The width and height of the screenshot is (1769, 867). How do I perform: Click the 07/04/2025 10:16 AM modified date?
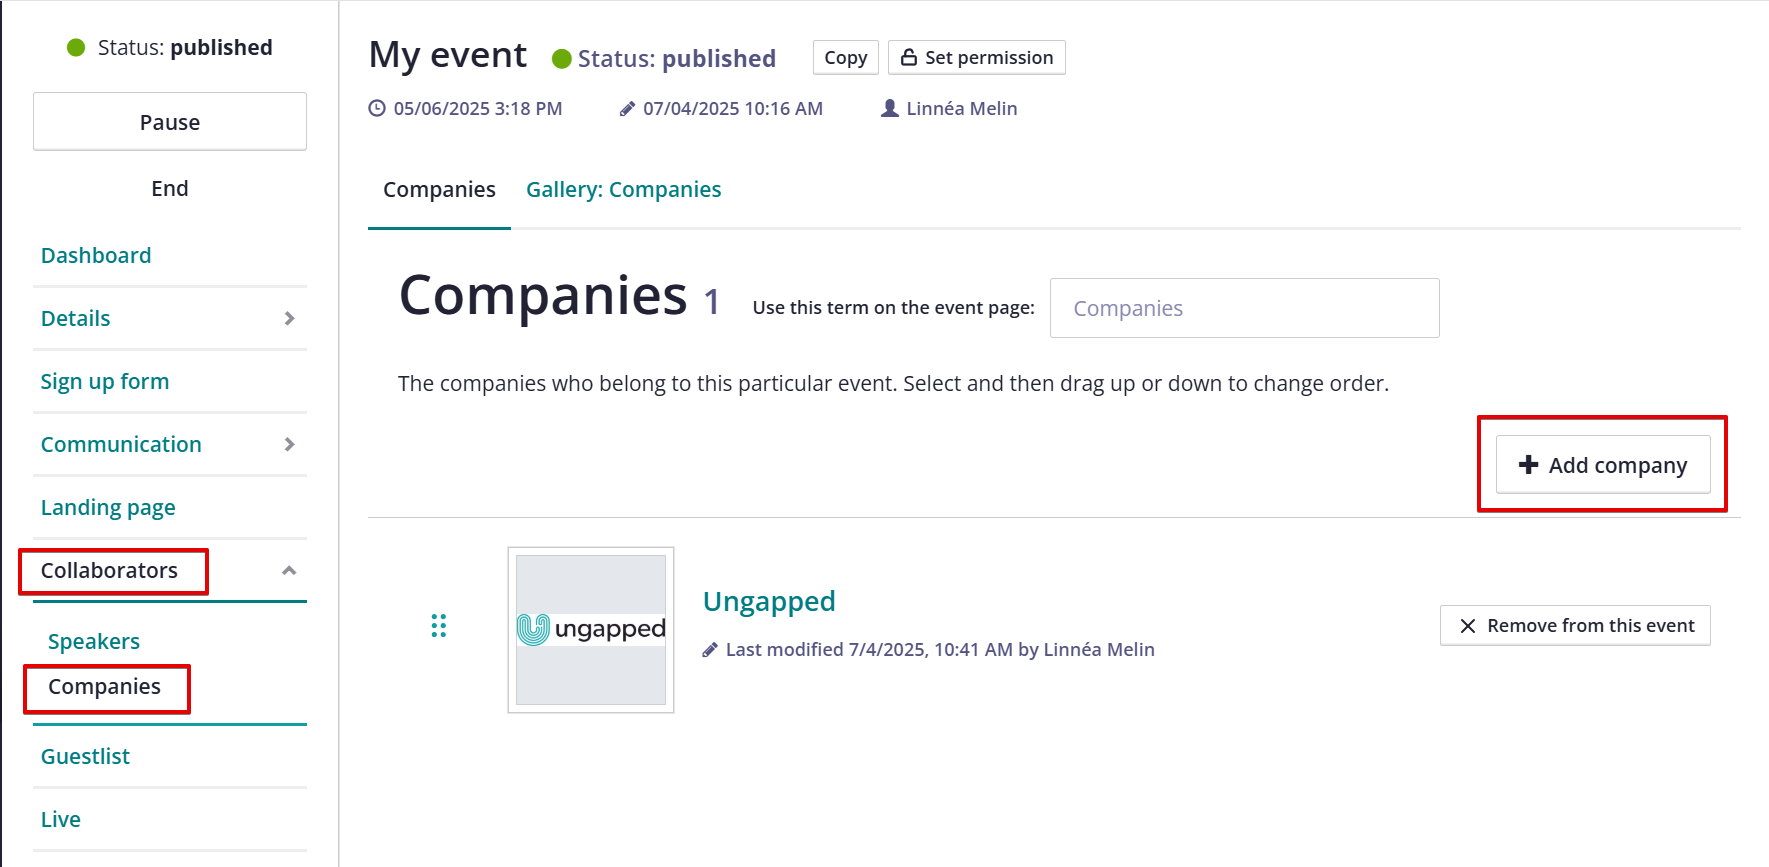click(x=733, y=108)
